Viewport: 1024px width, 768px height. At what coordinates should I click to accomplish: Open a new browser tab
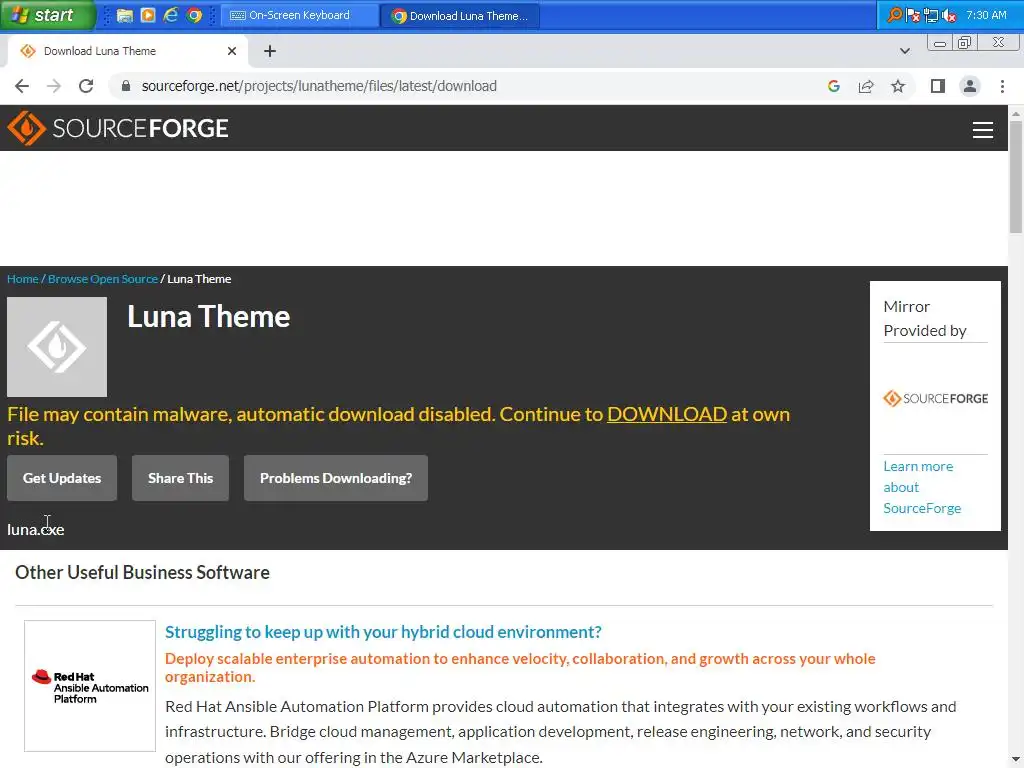click(270, 51)
